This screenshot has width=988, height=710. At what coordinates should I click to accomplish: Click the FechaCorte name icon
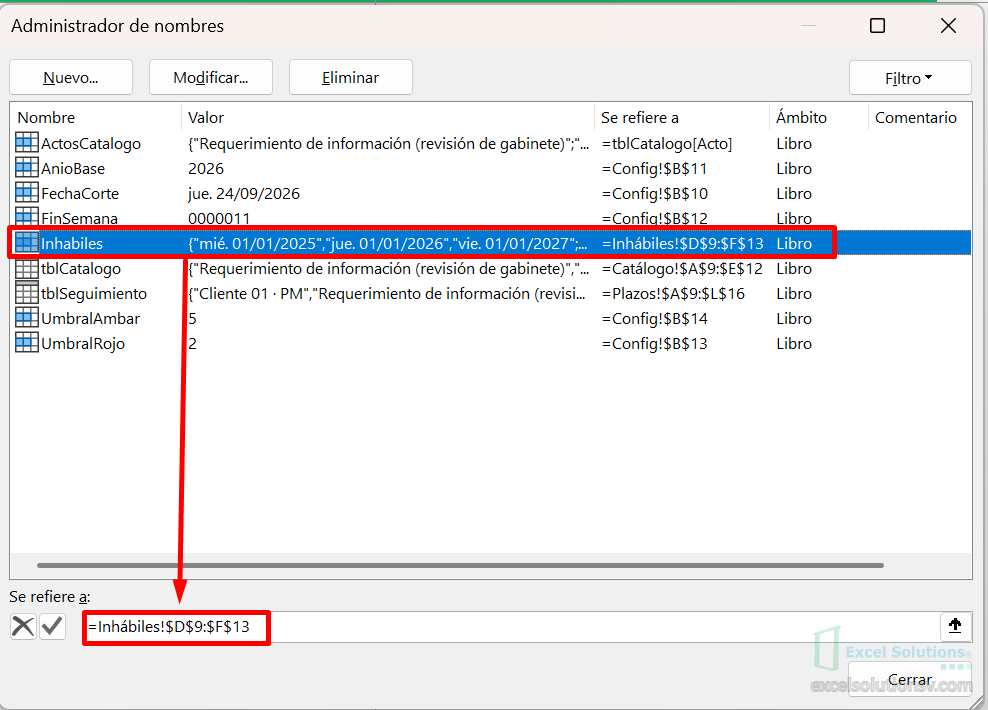(x=26, y=193)
